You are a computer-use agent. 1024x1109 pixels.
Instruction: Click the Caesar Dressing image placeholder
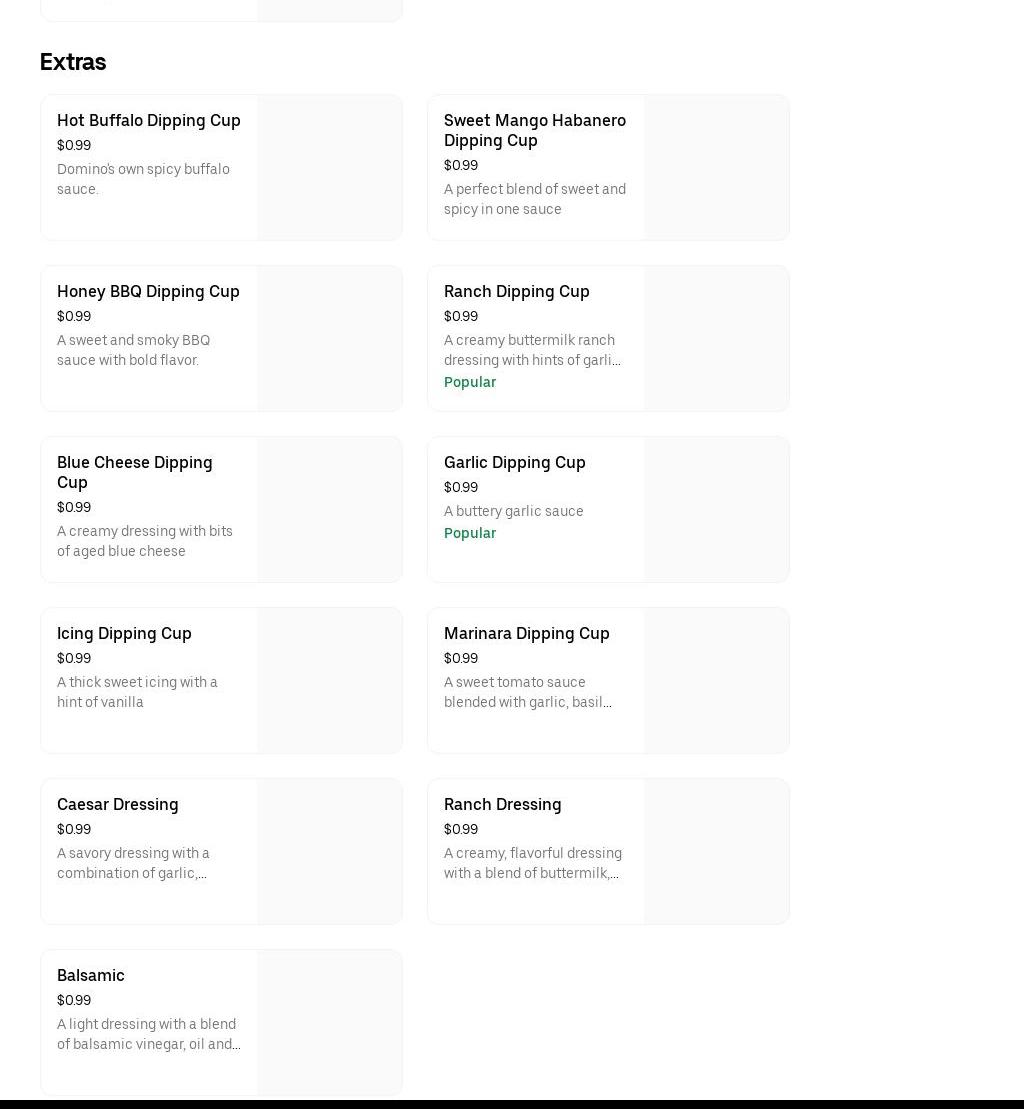pos(329,852)
